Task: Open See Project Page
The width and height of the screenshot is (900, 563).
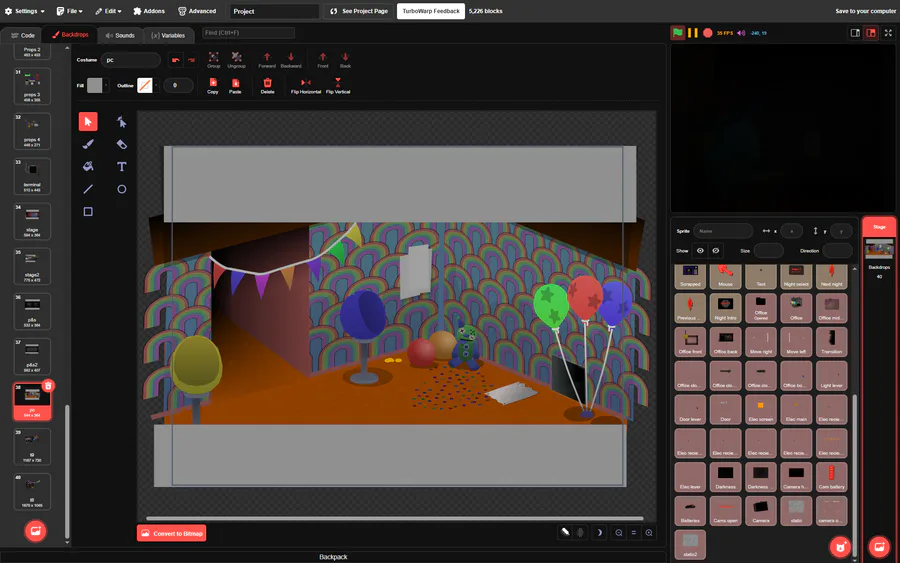Action: click(x=358, y=11)
